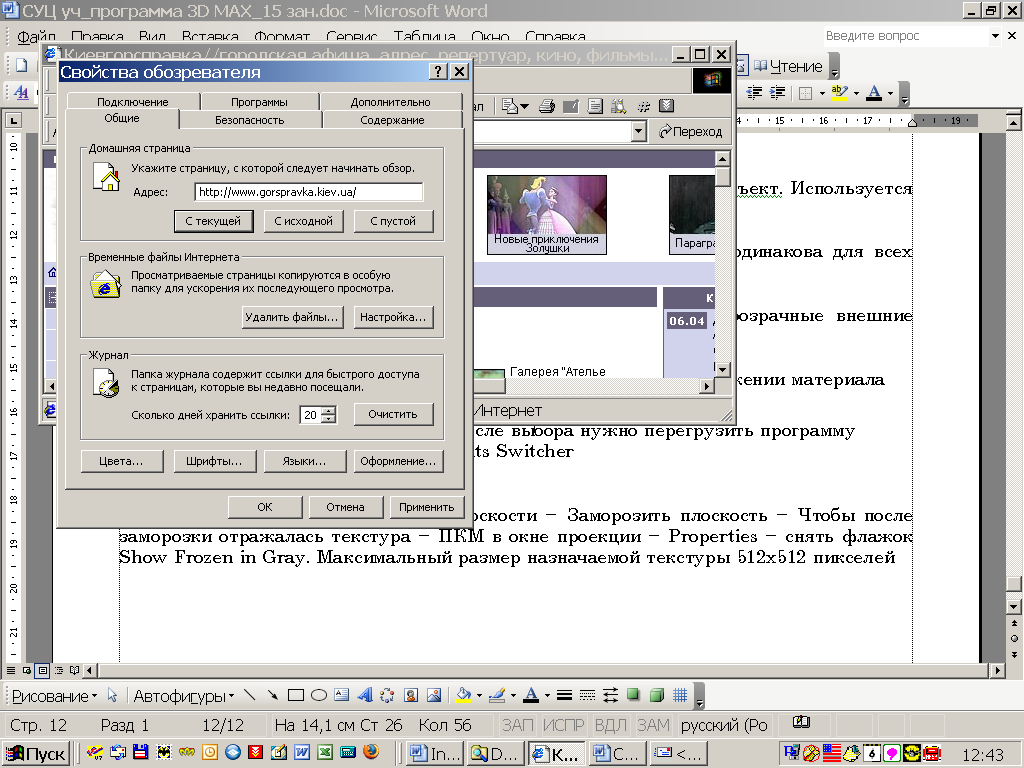Launch Excel from Quick Launch
Screen dimensions: 1024x768
point(325,752)
